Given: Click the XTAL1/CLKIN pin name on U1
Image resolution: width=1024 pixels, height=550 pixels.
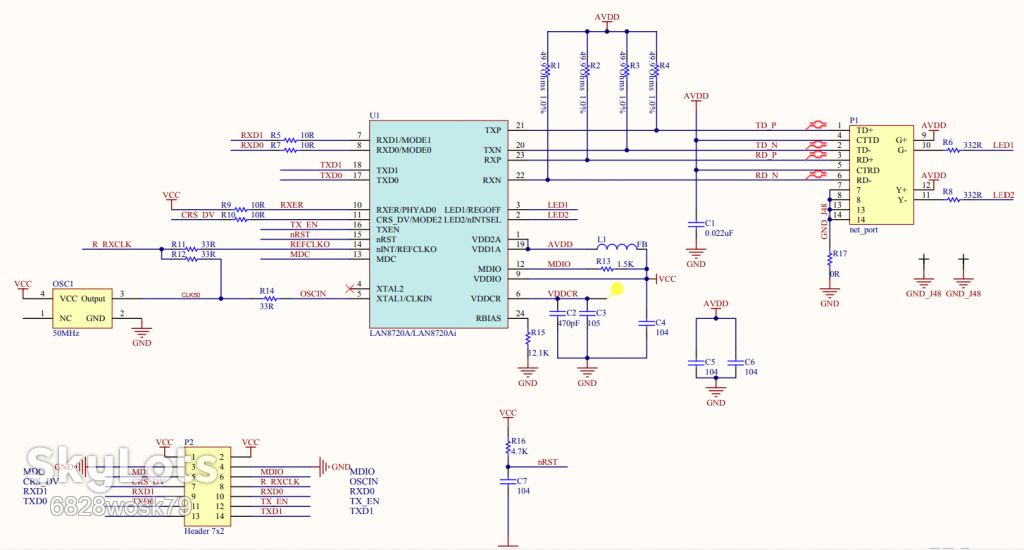Looking at the screenshot, I should 404,299.
